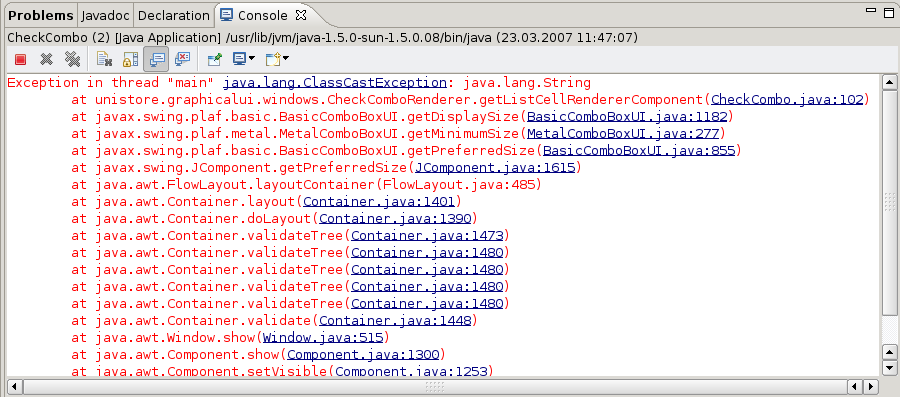Click the horizontal scrollbar far-left arrow

point(15,387)
